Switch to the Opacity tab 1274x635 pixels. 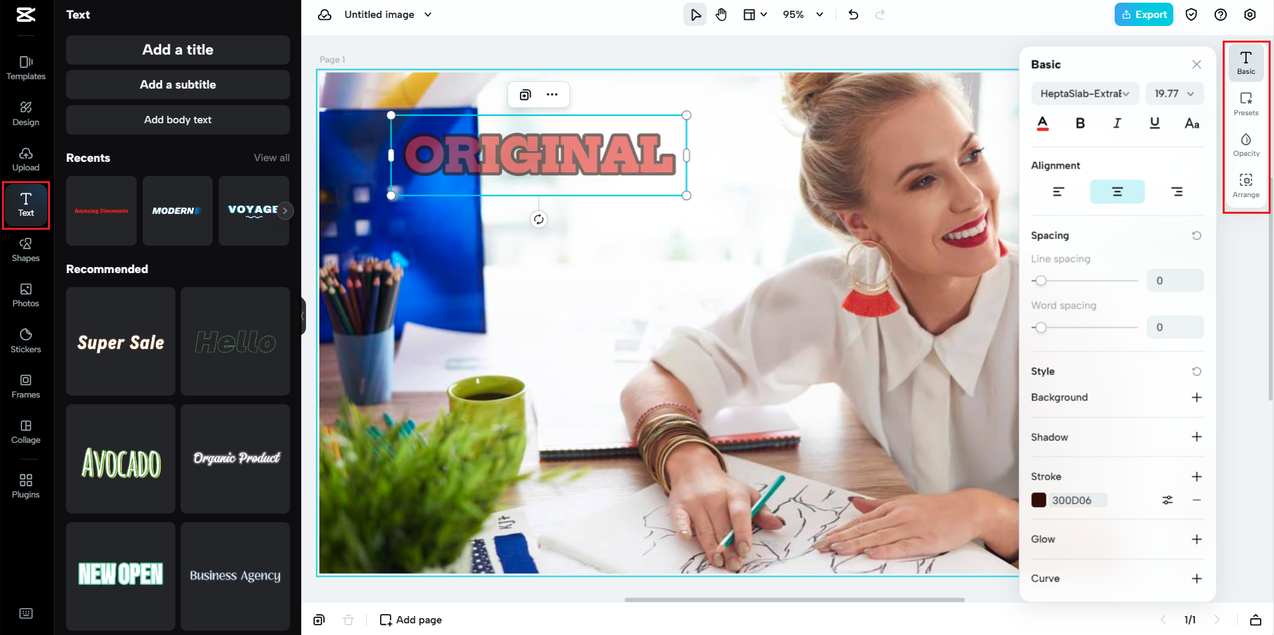1246,145
